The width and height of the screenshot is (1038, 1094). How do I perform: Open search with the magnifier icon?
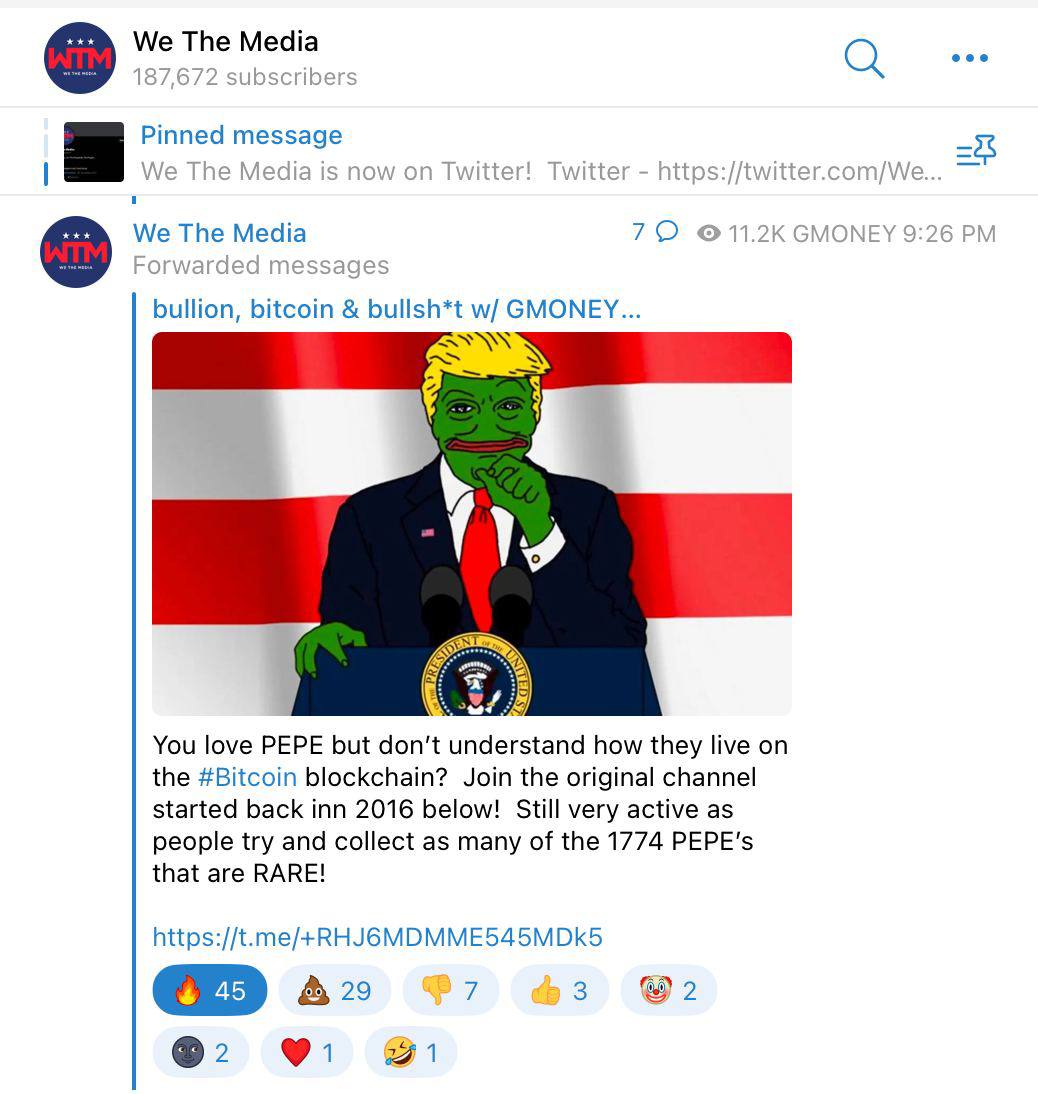pyautogui.click(x=864, y=59)
